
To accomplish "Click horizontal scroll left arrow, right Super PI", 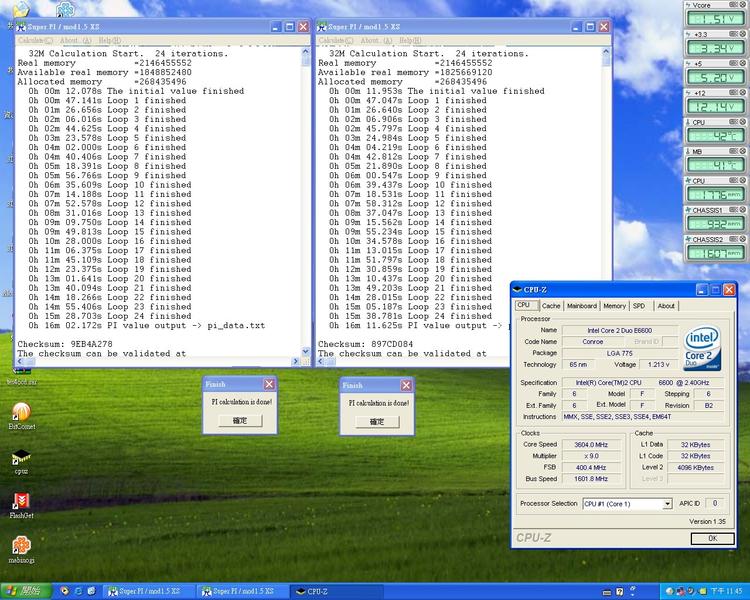I will (321, 362).
